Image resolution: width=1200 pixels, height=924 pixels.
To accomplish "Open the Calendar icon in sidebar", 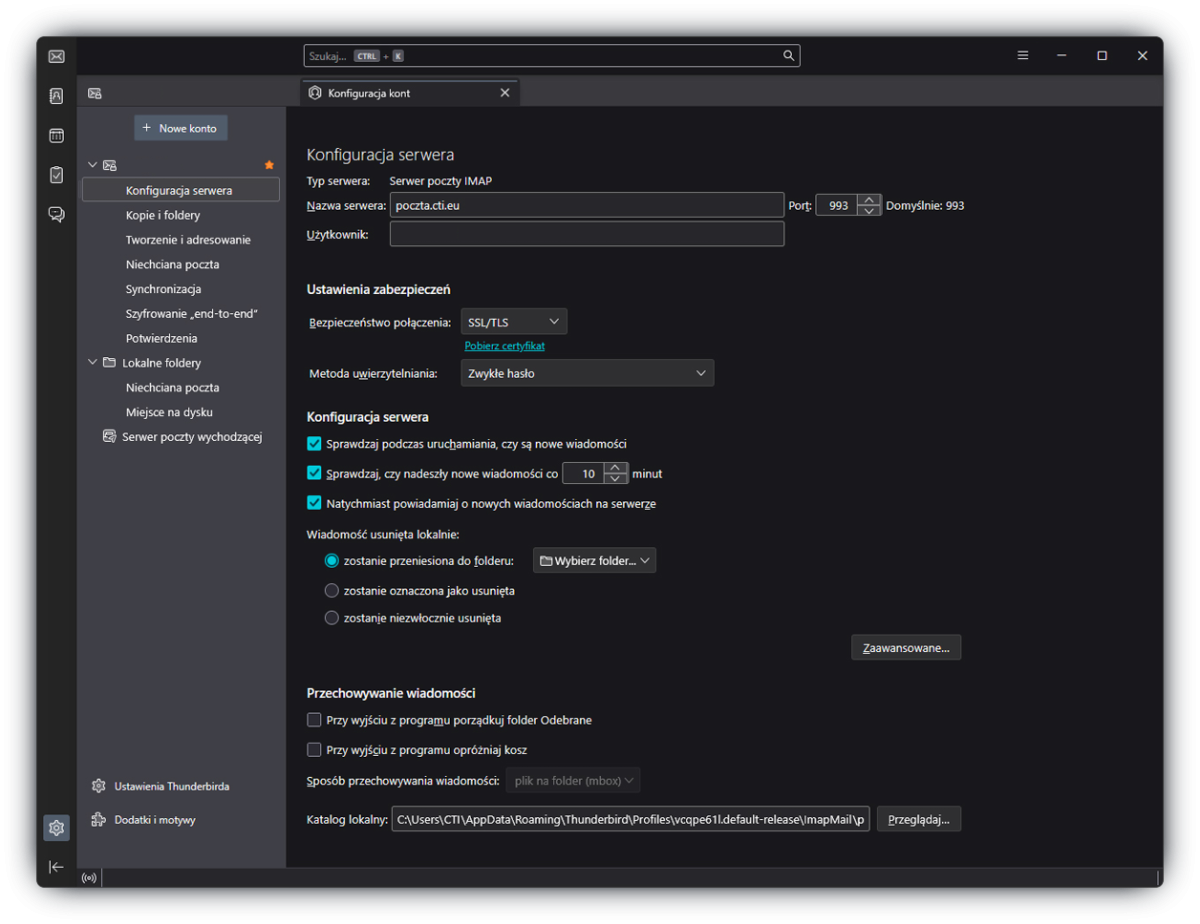I will coord(57,135).
